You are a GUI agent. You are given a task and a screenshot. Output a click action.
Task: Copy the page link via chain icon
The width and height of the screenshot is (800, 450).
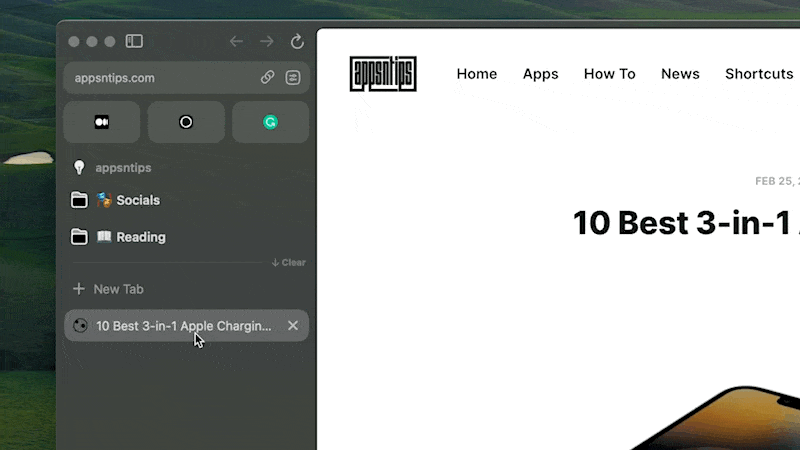(x=267, y=77)
